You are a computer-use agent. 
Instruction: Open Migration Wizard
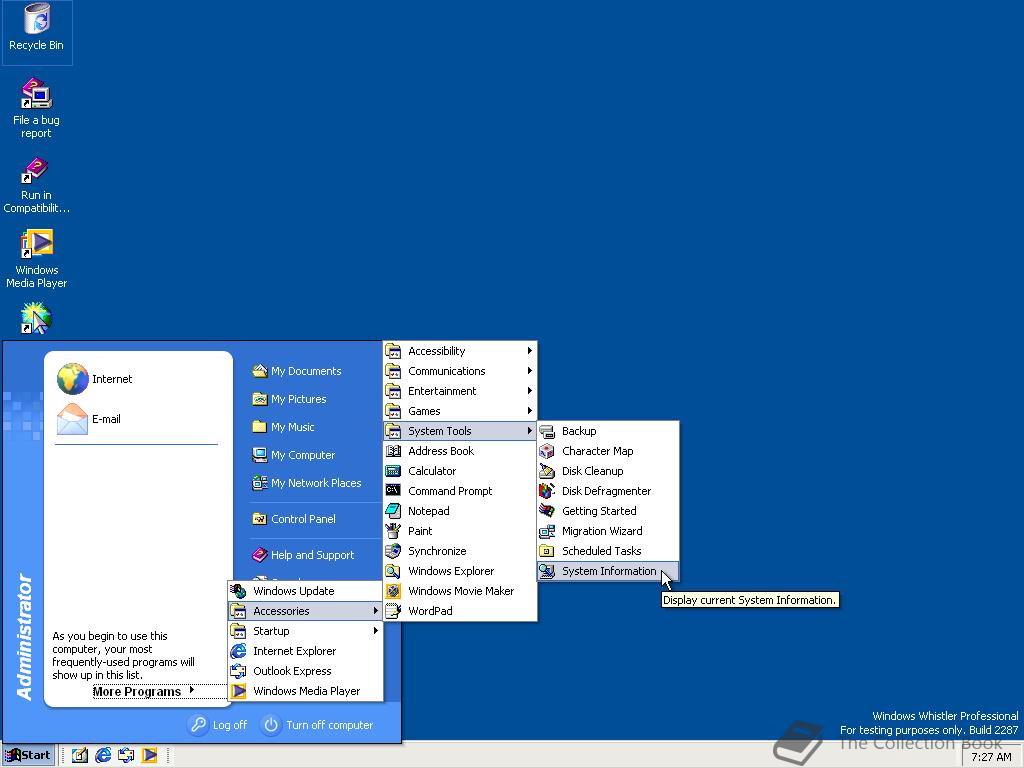[608, 532]
